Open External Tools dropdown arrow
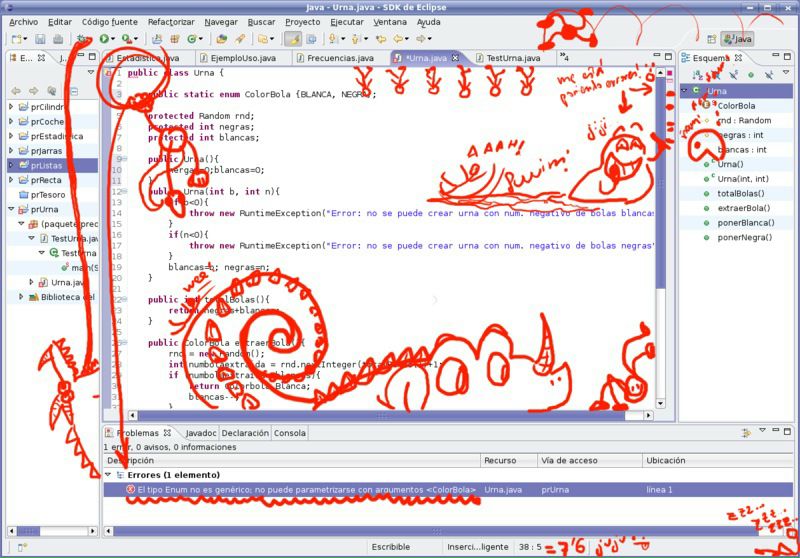Viewport: 800px width, 558px height. (x=136, y=39)
